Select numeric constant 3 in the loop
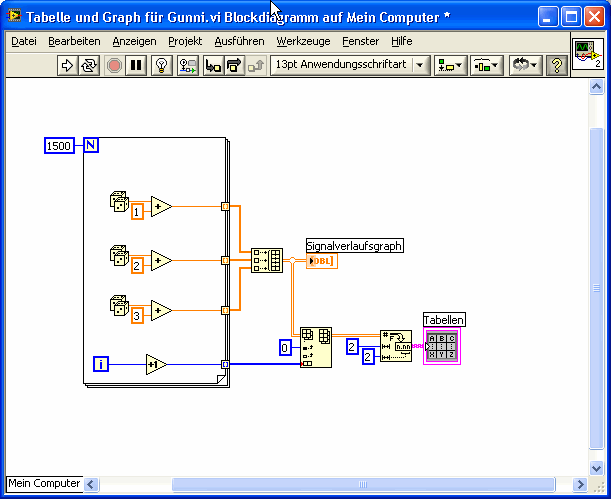The image size is (611, 499). click(137, 315)
